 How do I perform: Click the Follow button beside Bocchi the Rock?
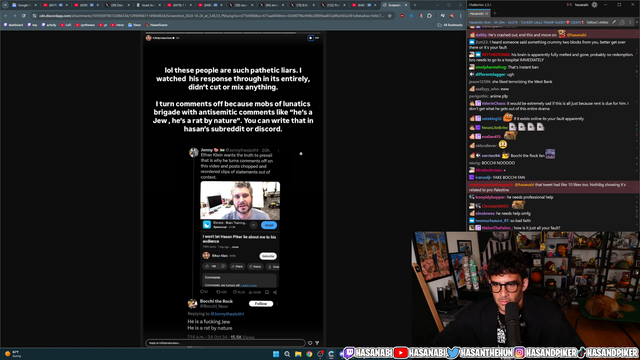[261, 304]
